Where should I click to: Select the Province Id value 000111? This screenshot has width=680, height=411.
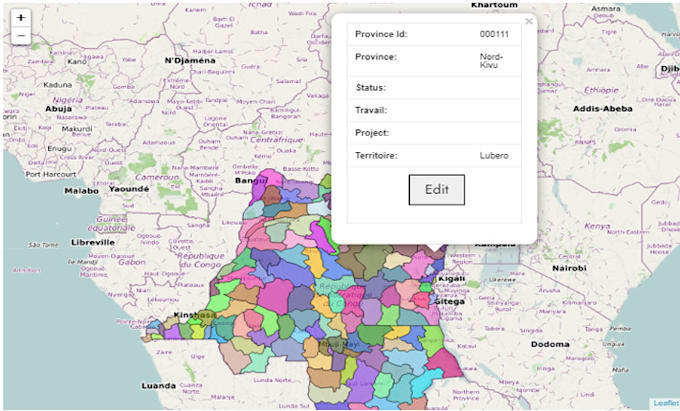pos(494,34)
